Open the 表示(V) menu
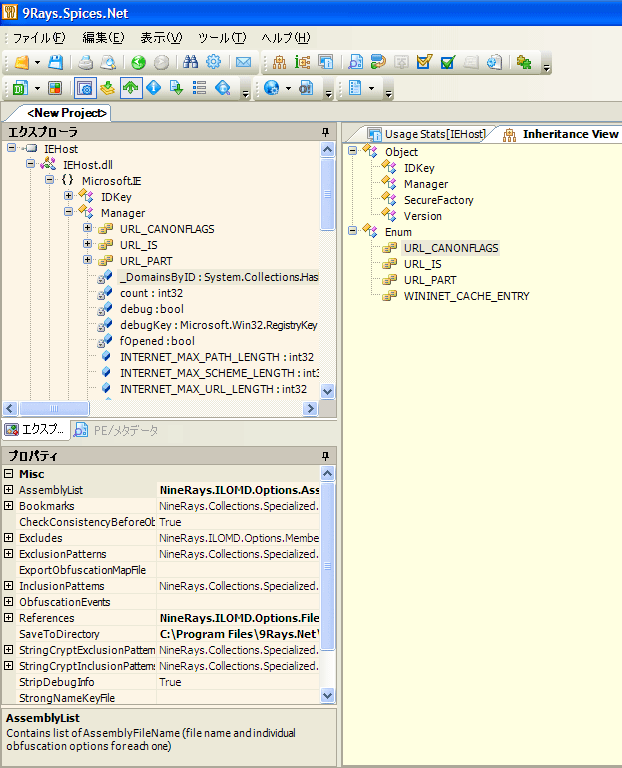 (x=161, y=38)
